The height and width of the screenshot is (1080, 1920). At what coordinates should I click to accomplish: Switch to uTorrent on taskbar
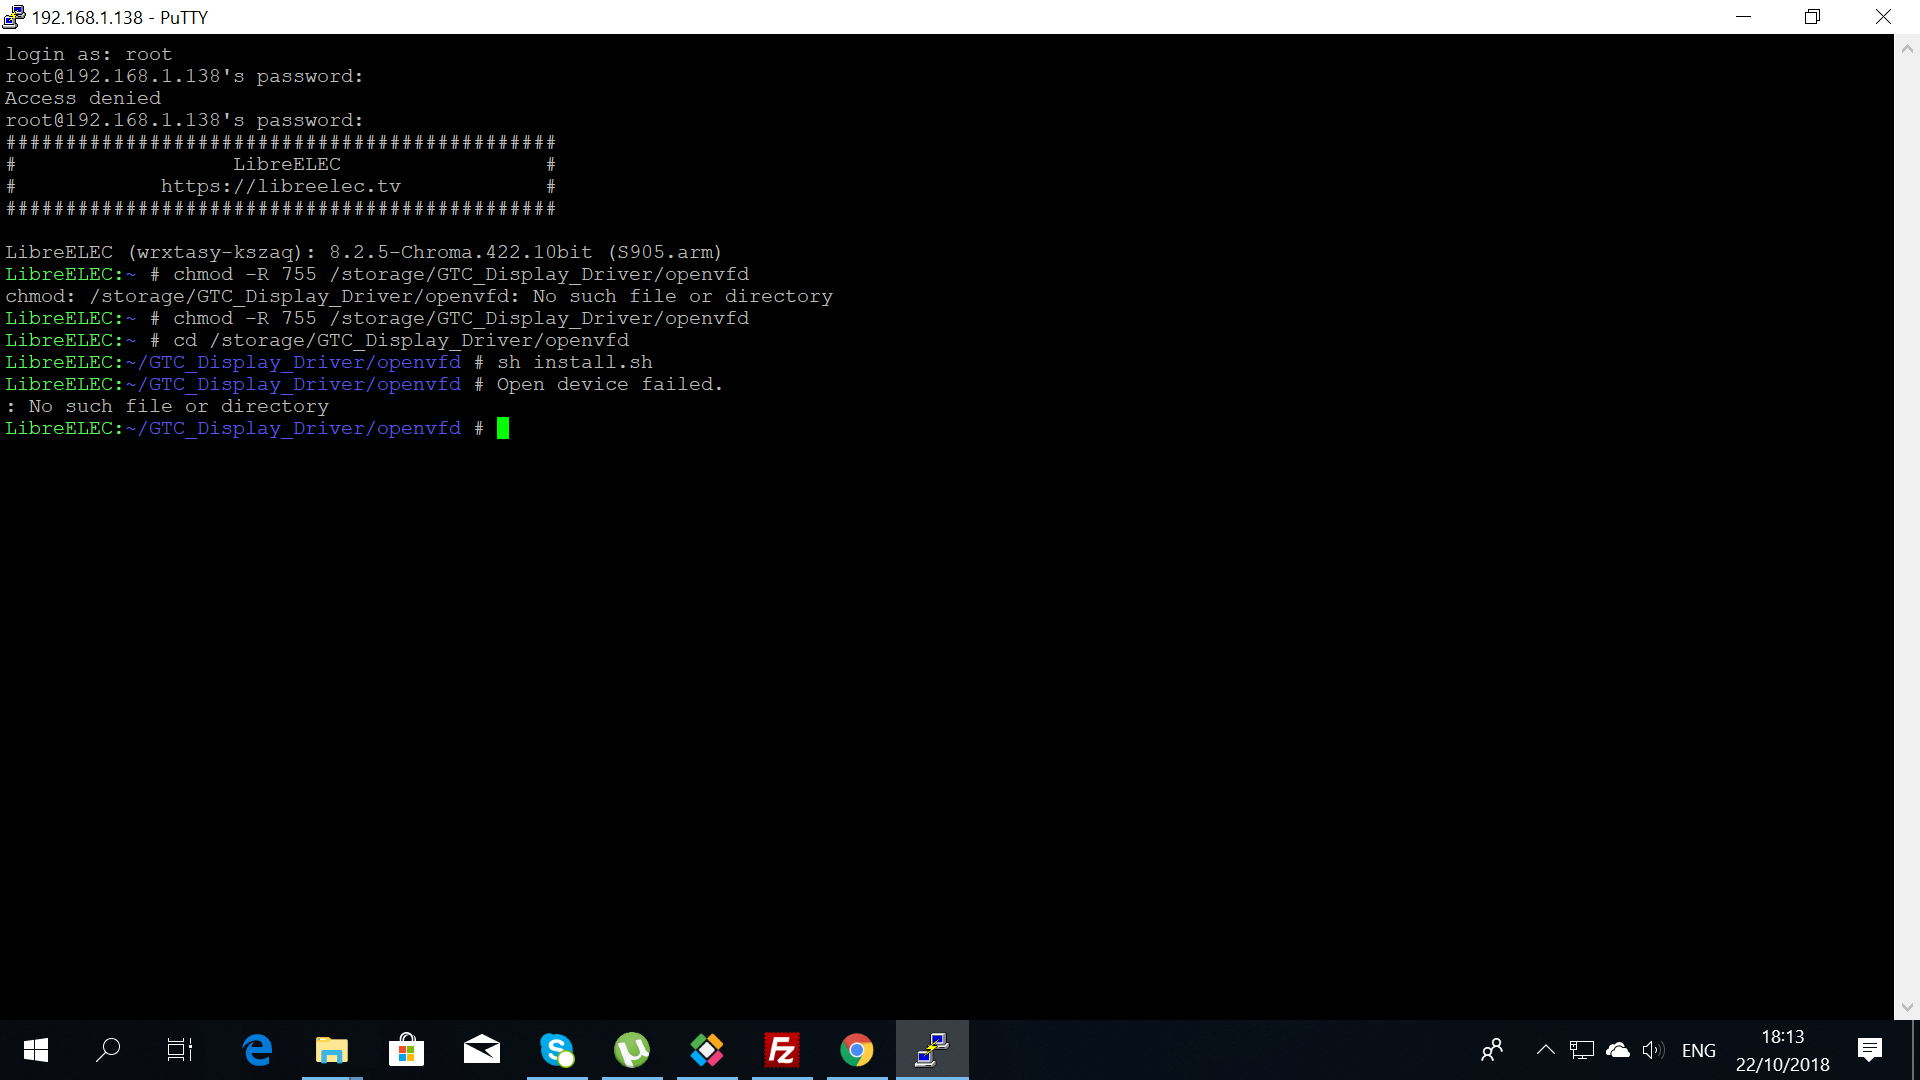point(632,1050)
